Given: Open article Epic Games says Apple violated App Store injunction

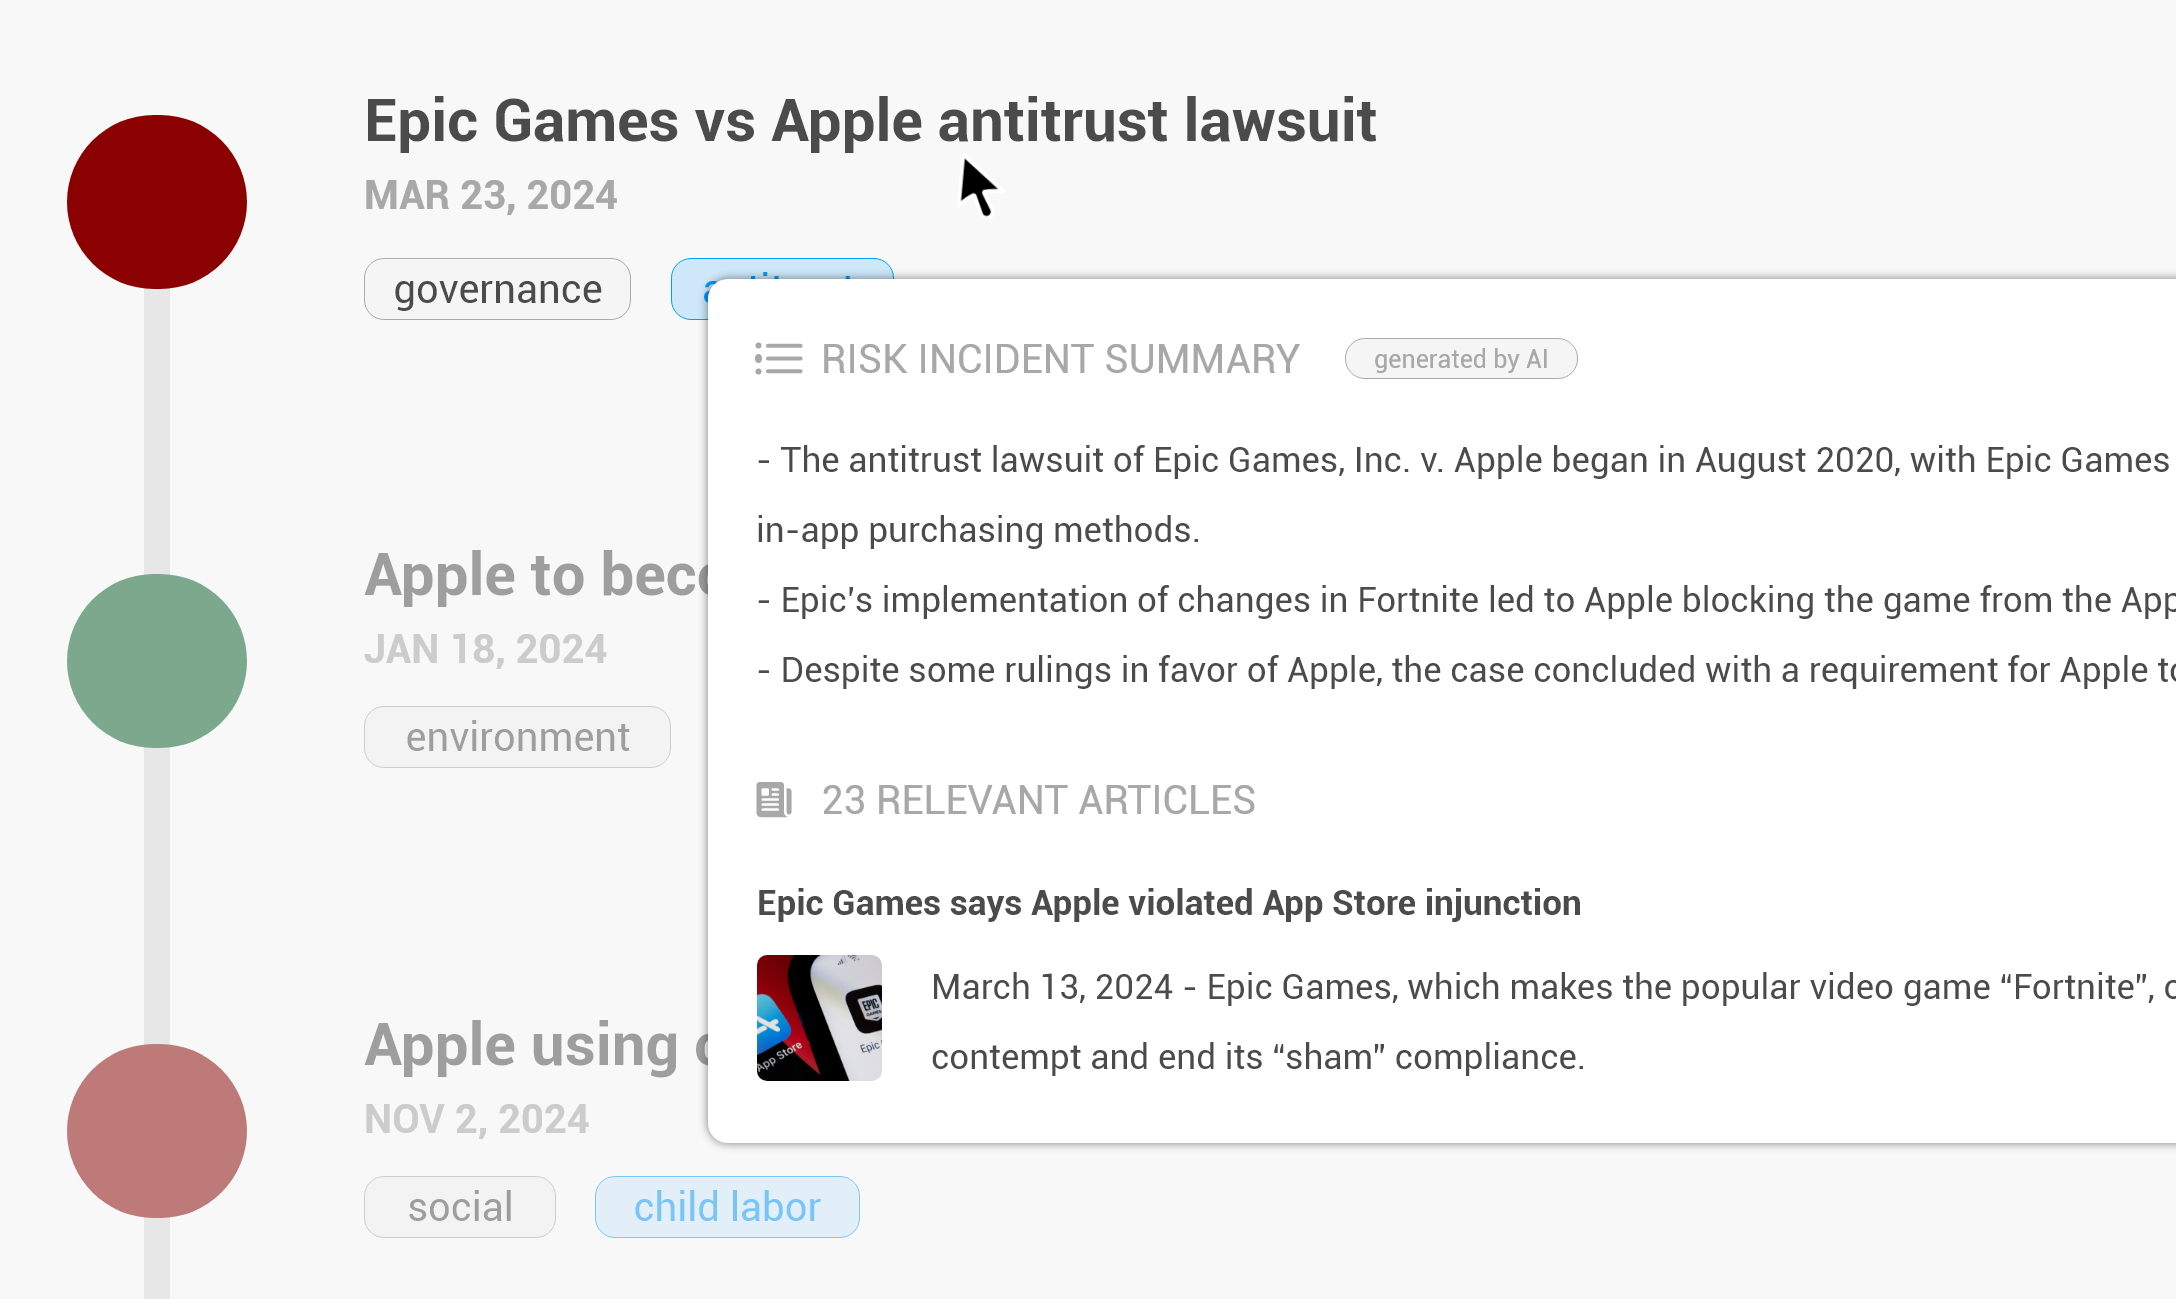Looking at the screenshot, I should [x=1169, y=903].
